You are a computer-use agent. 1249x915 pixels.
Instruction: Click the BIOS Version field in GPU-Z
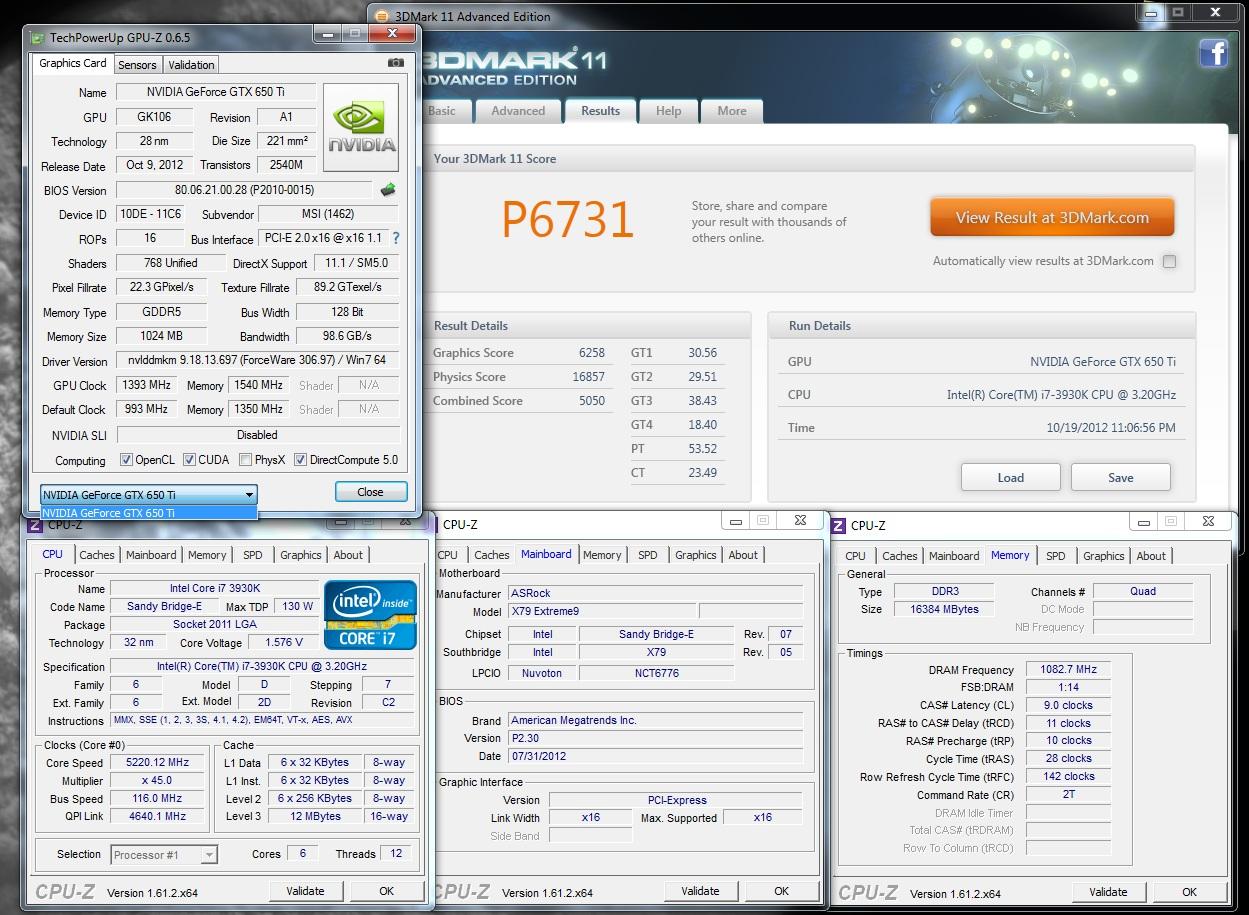244,190
